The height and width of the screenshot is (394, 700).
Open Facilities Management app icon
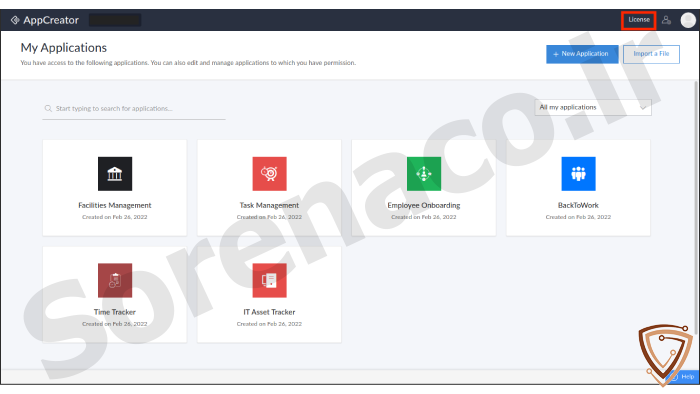[115, 174]
